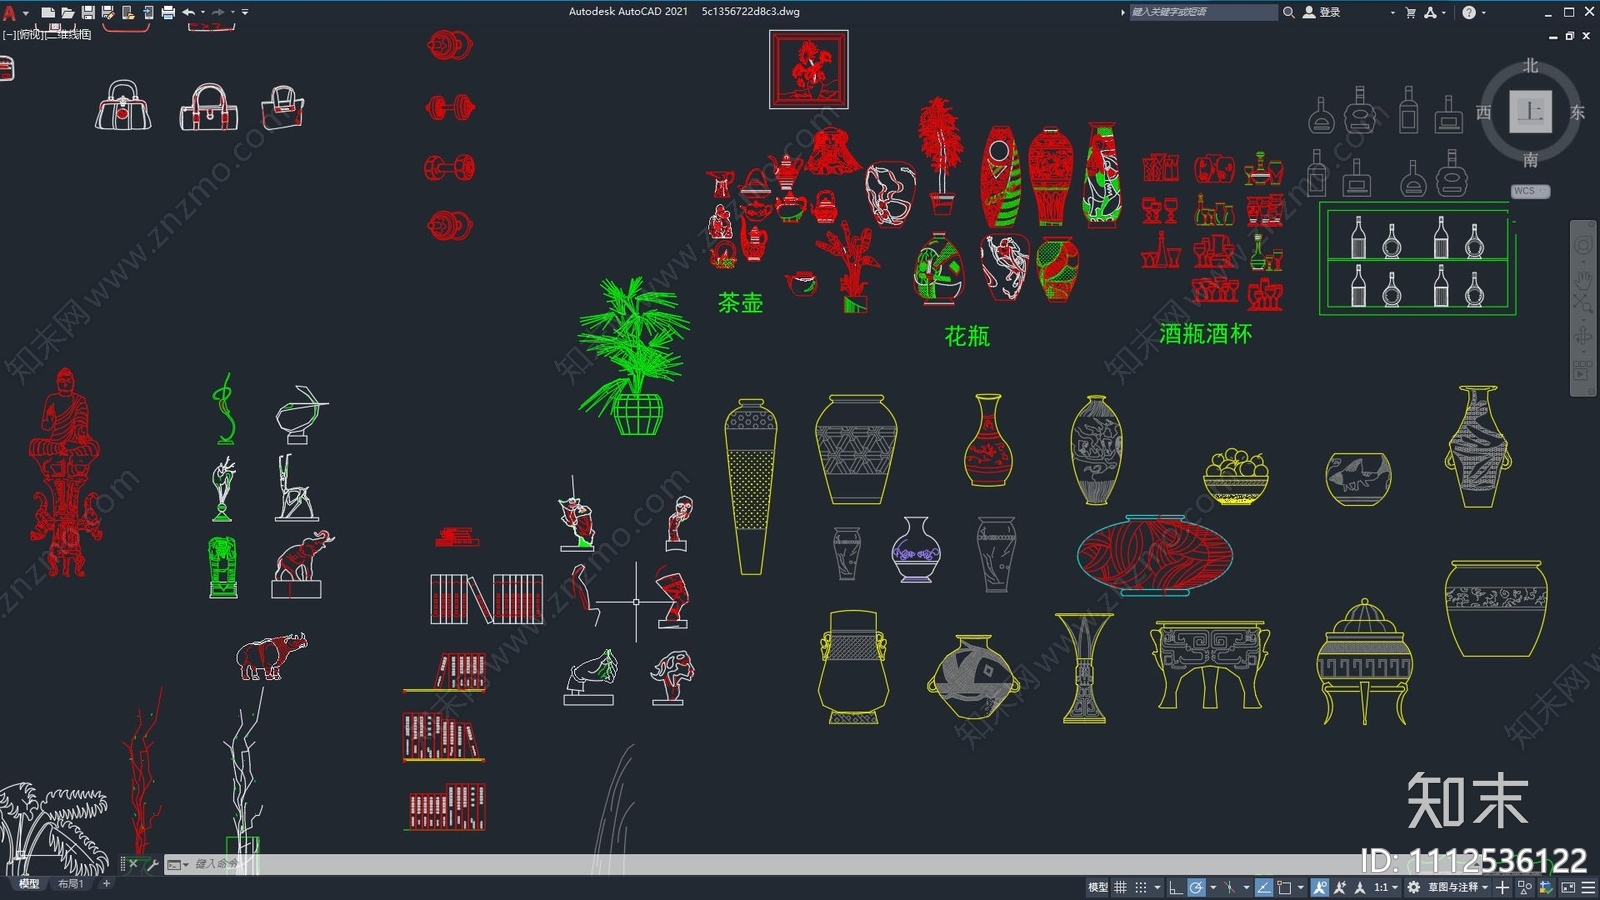Undo the last action
This screenshot has width=1600, height=900.
click(x=188, y=12)
